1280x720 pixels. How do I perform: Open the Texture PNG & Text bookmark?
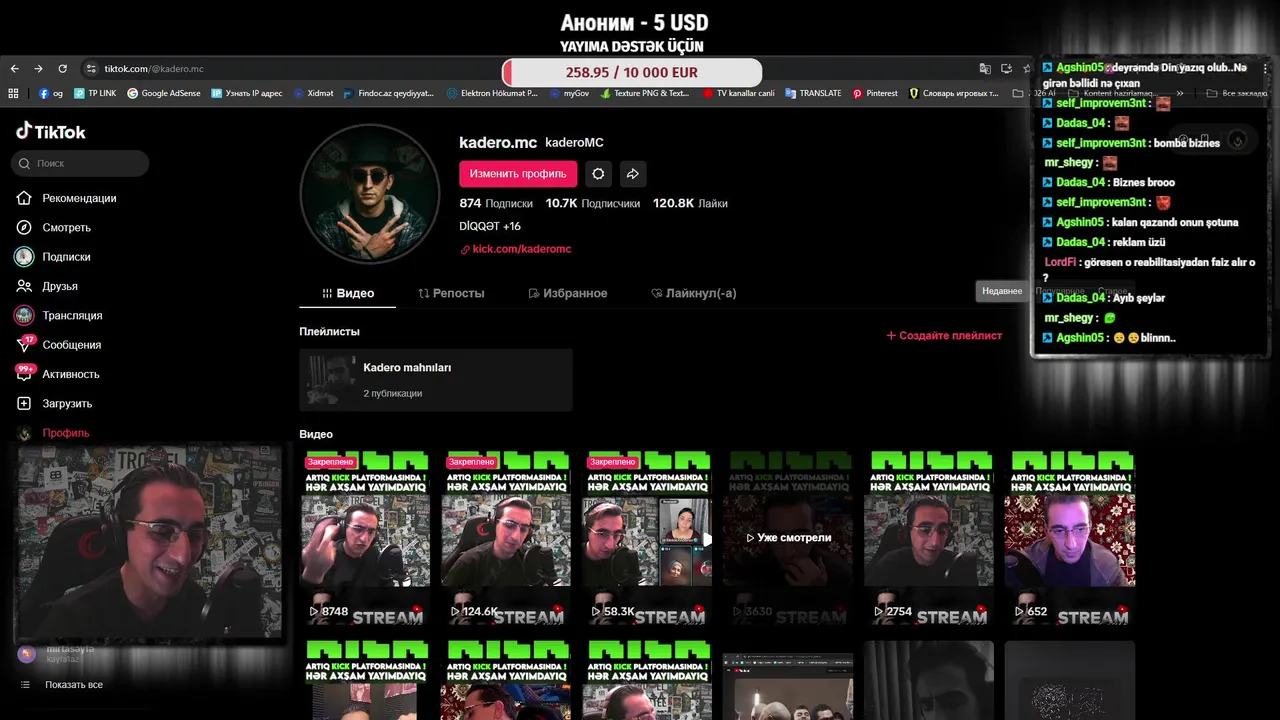(645, 93)
